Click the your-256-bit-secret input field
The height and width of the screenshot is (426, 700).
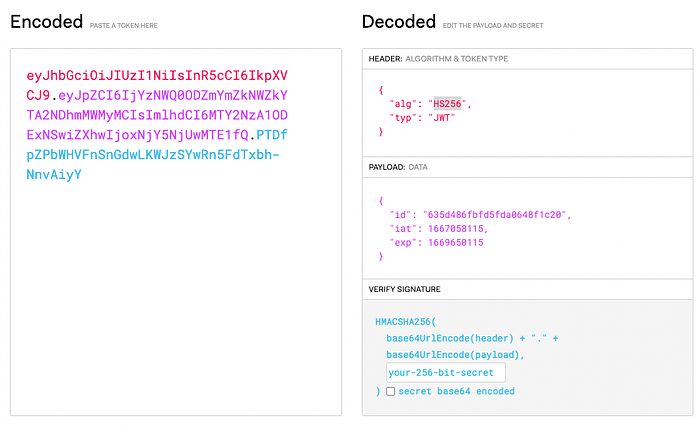[x=446, y=372]
